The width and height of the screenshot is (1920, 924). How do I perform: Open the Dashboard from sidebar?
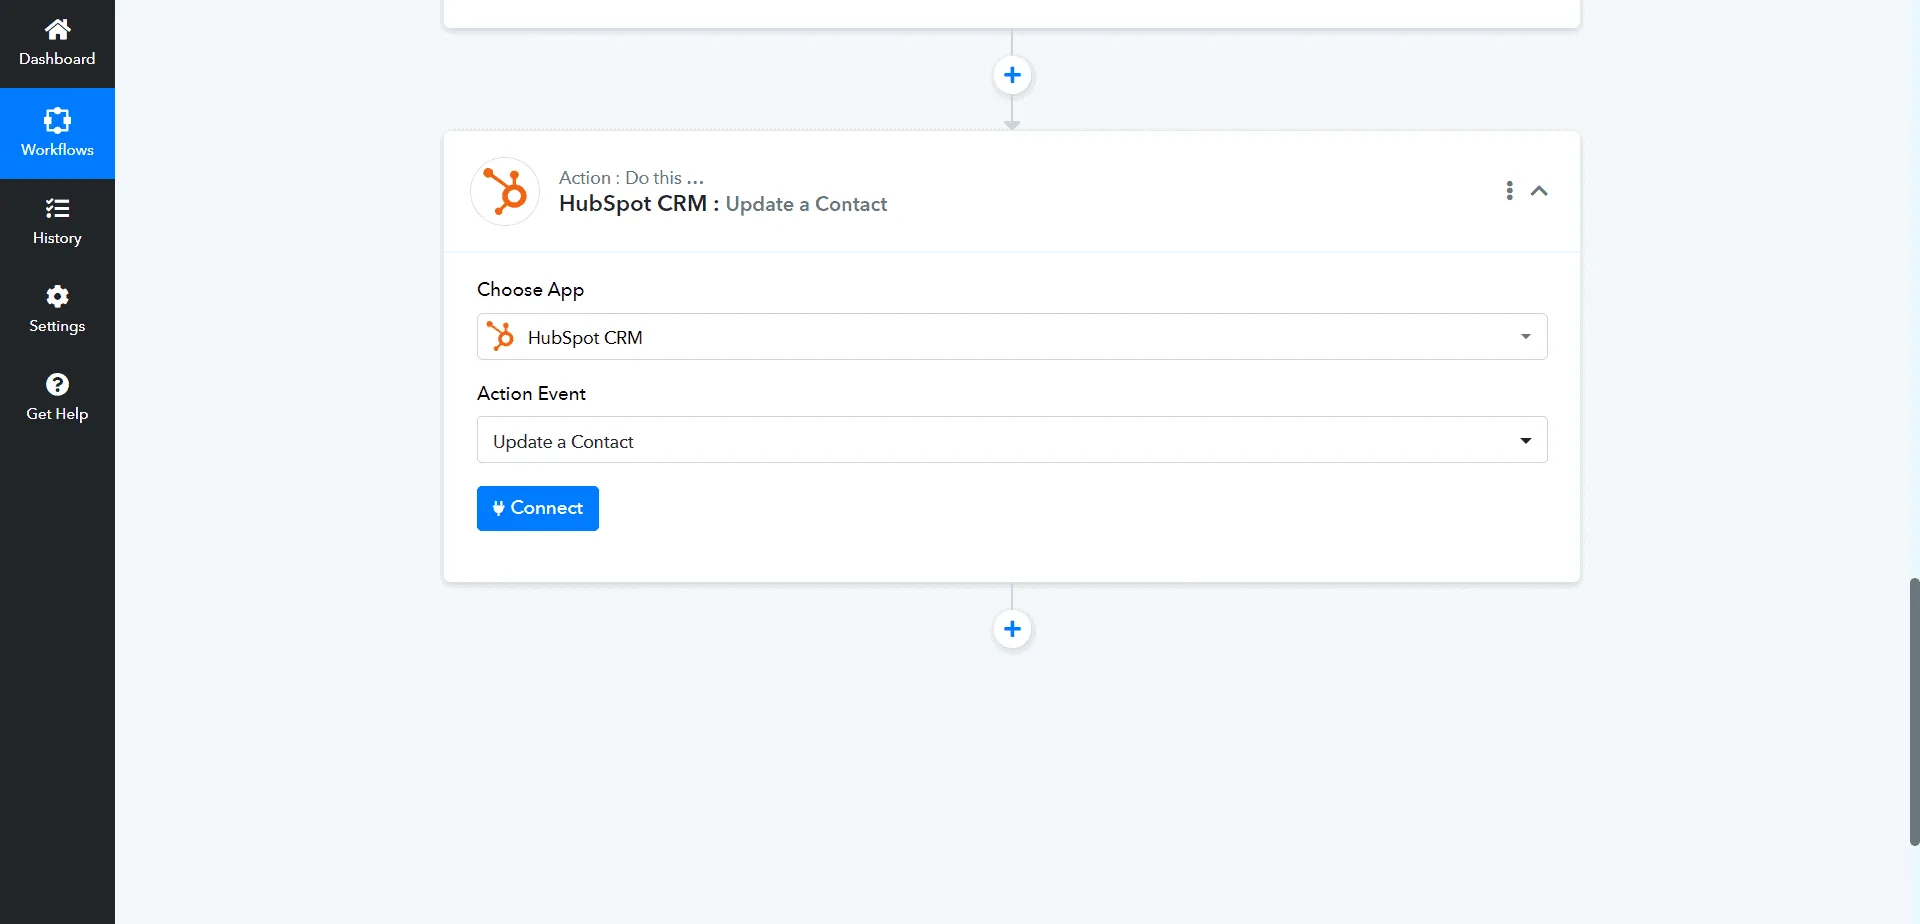click(57, 43)
